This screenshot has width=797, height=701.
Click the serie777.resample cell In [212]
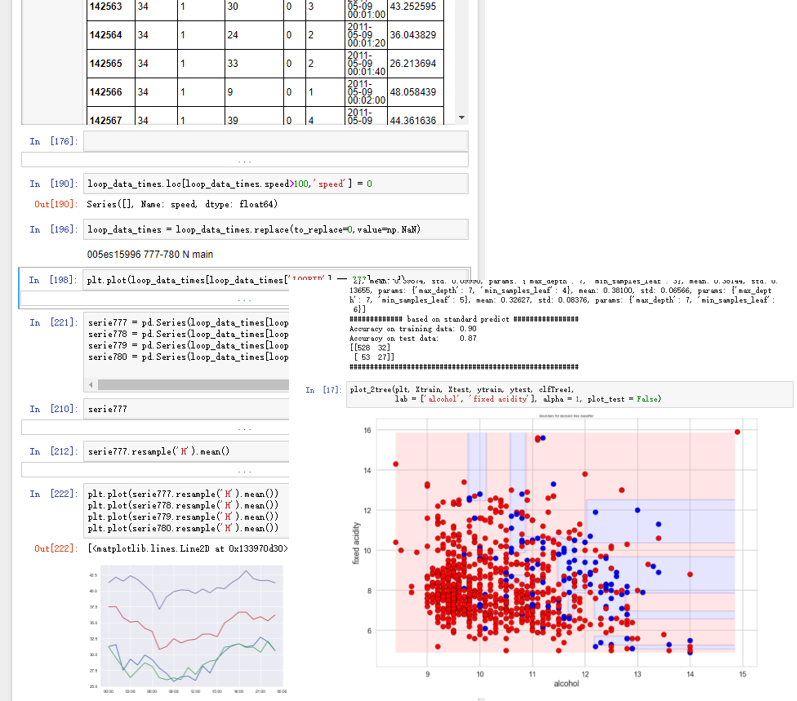click(186, 451)
